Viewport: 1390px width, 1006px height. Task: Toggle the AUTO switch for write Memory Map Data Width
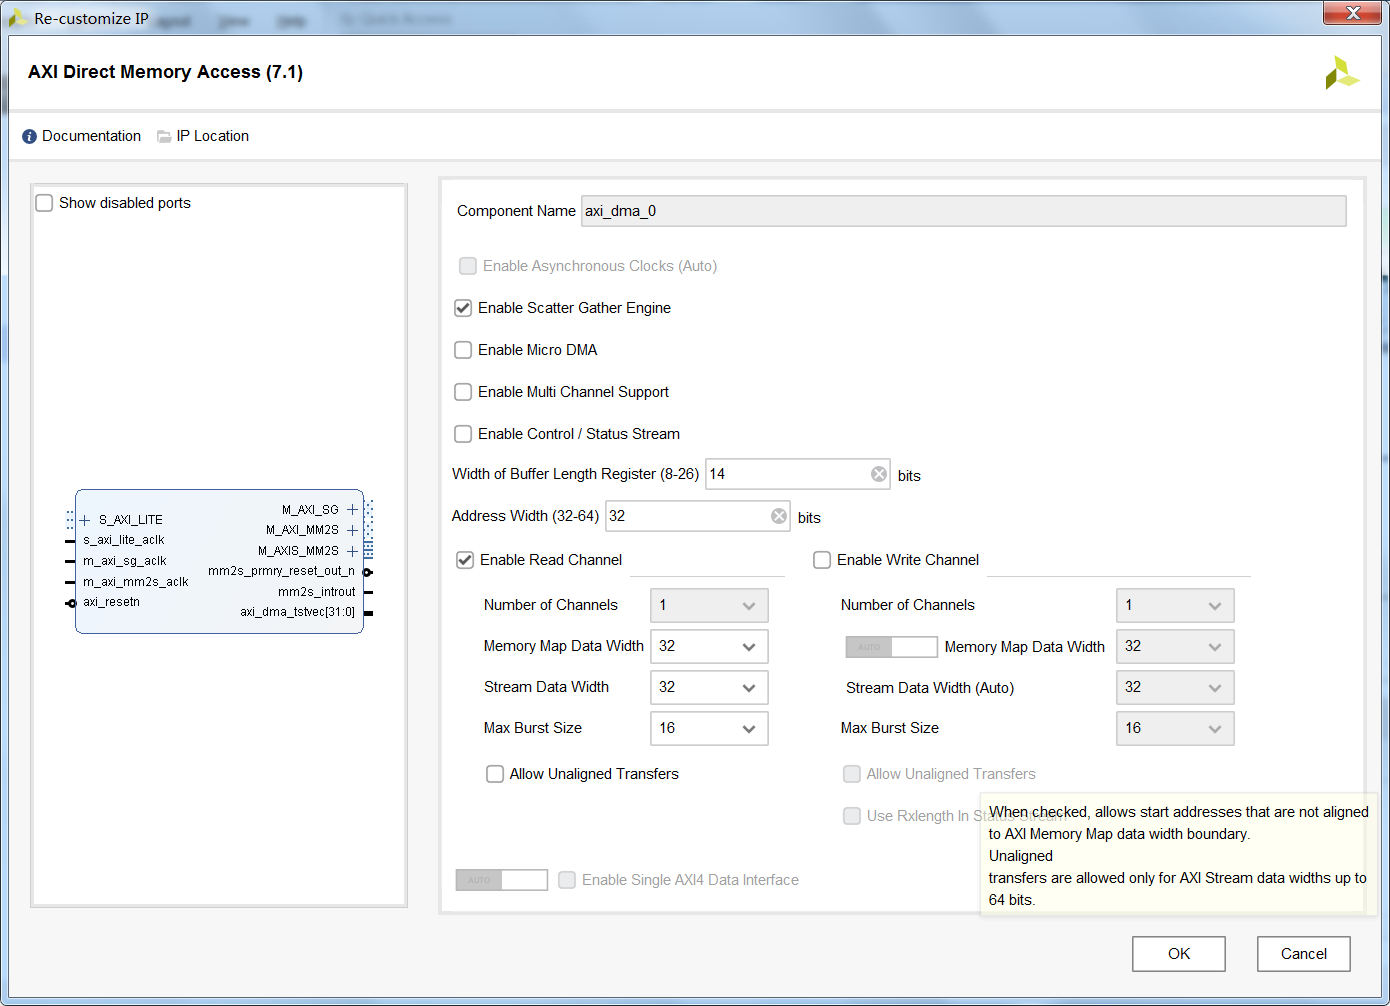(x=890, y=646)
